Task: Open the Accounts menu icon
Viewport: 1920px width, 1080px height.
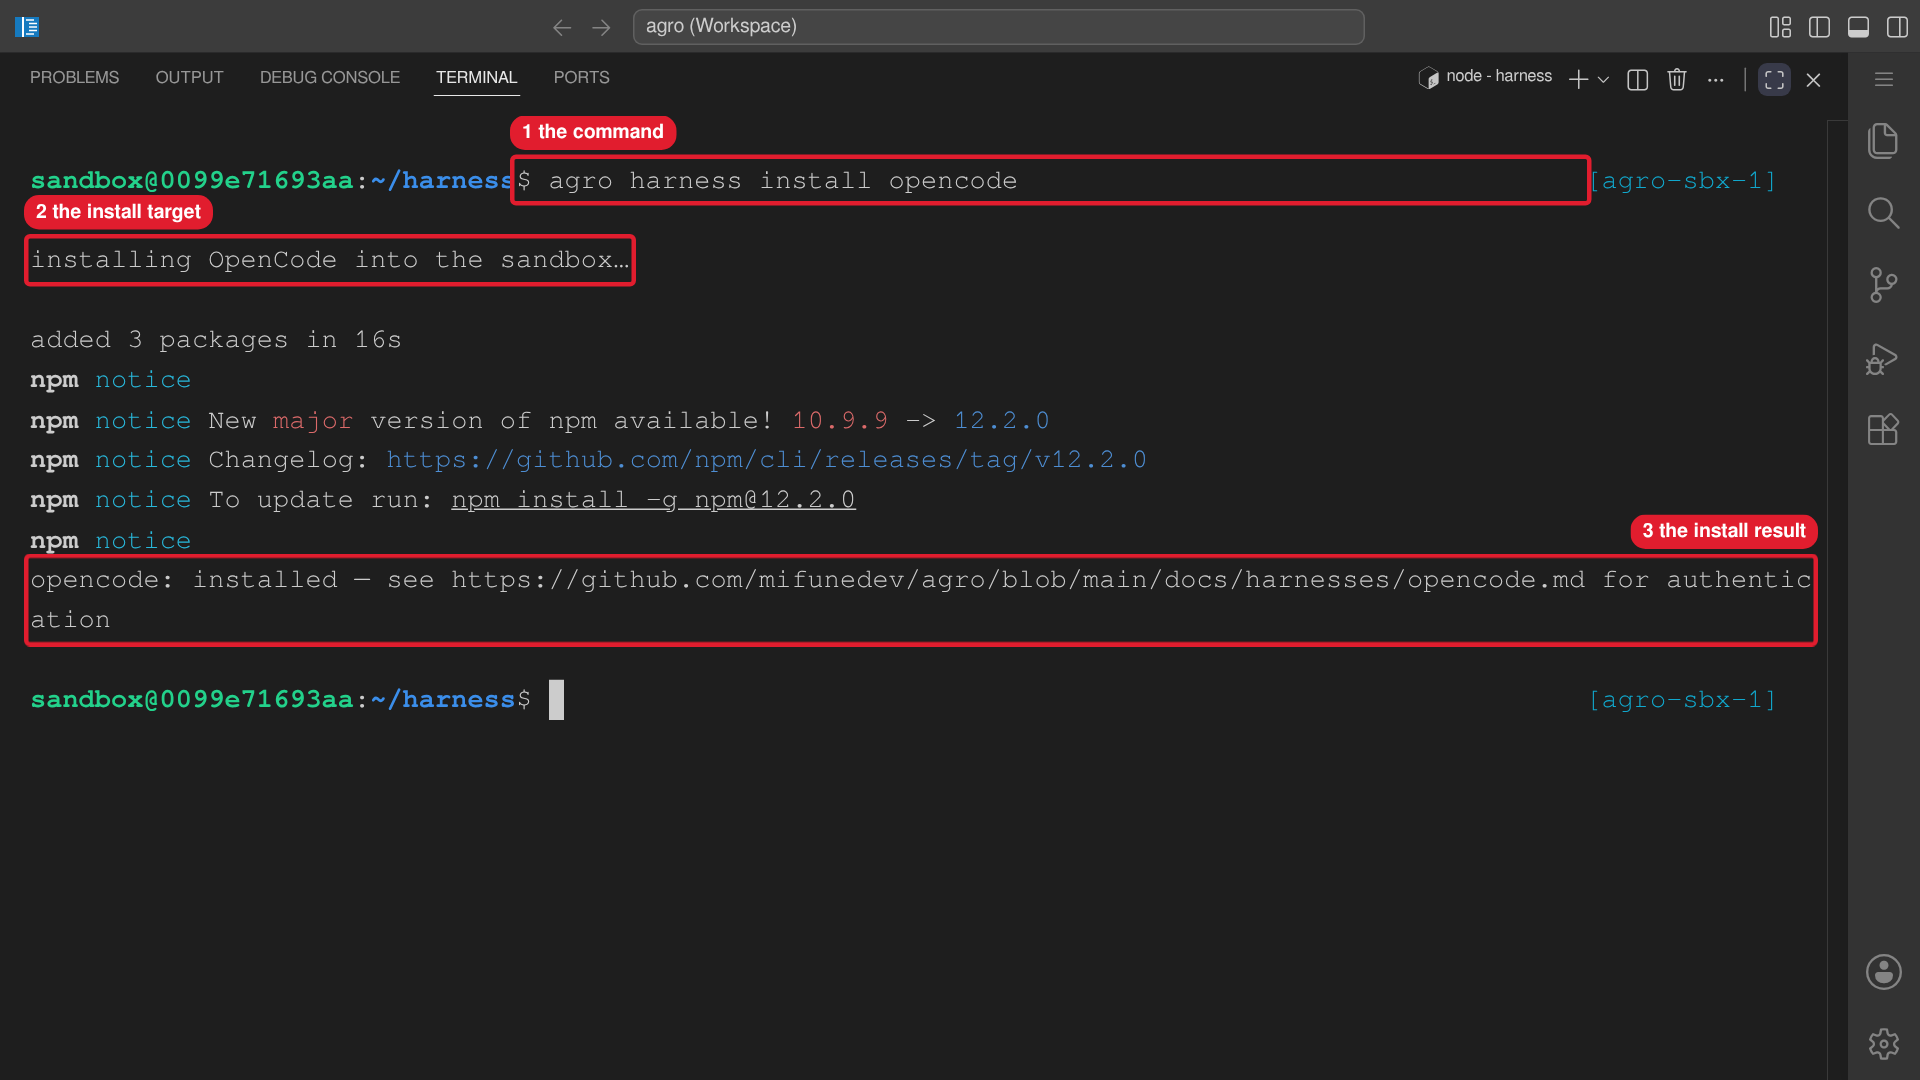Action: (x=1883, y=972)
